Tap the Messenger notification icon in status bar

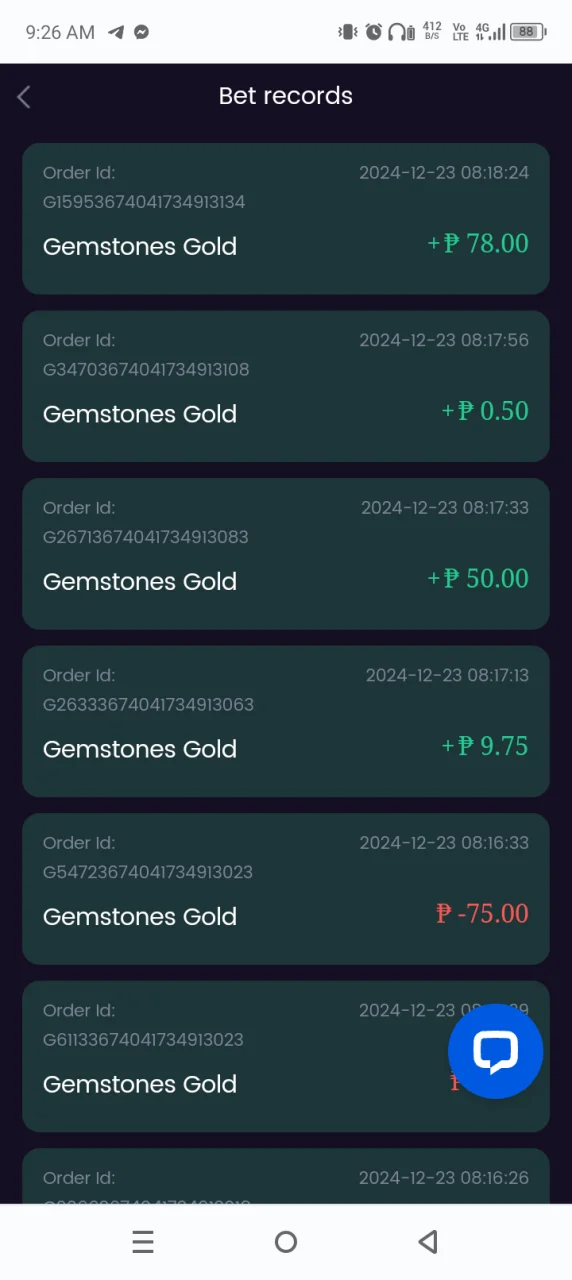(x=142, y=32)
